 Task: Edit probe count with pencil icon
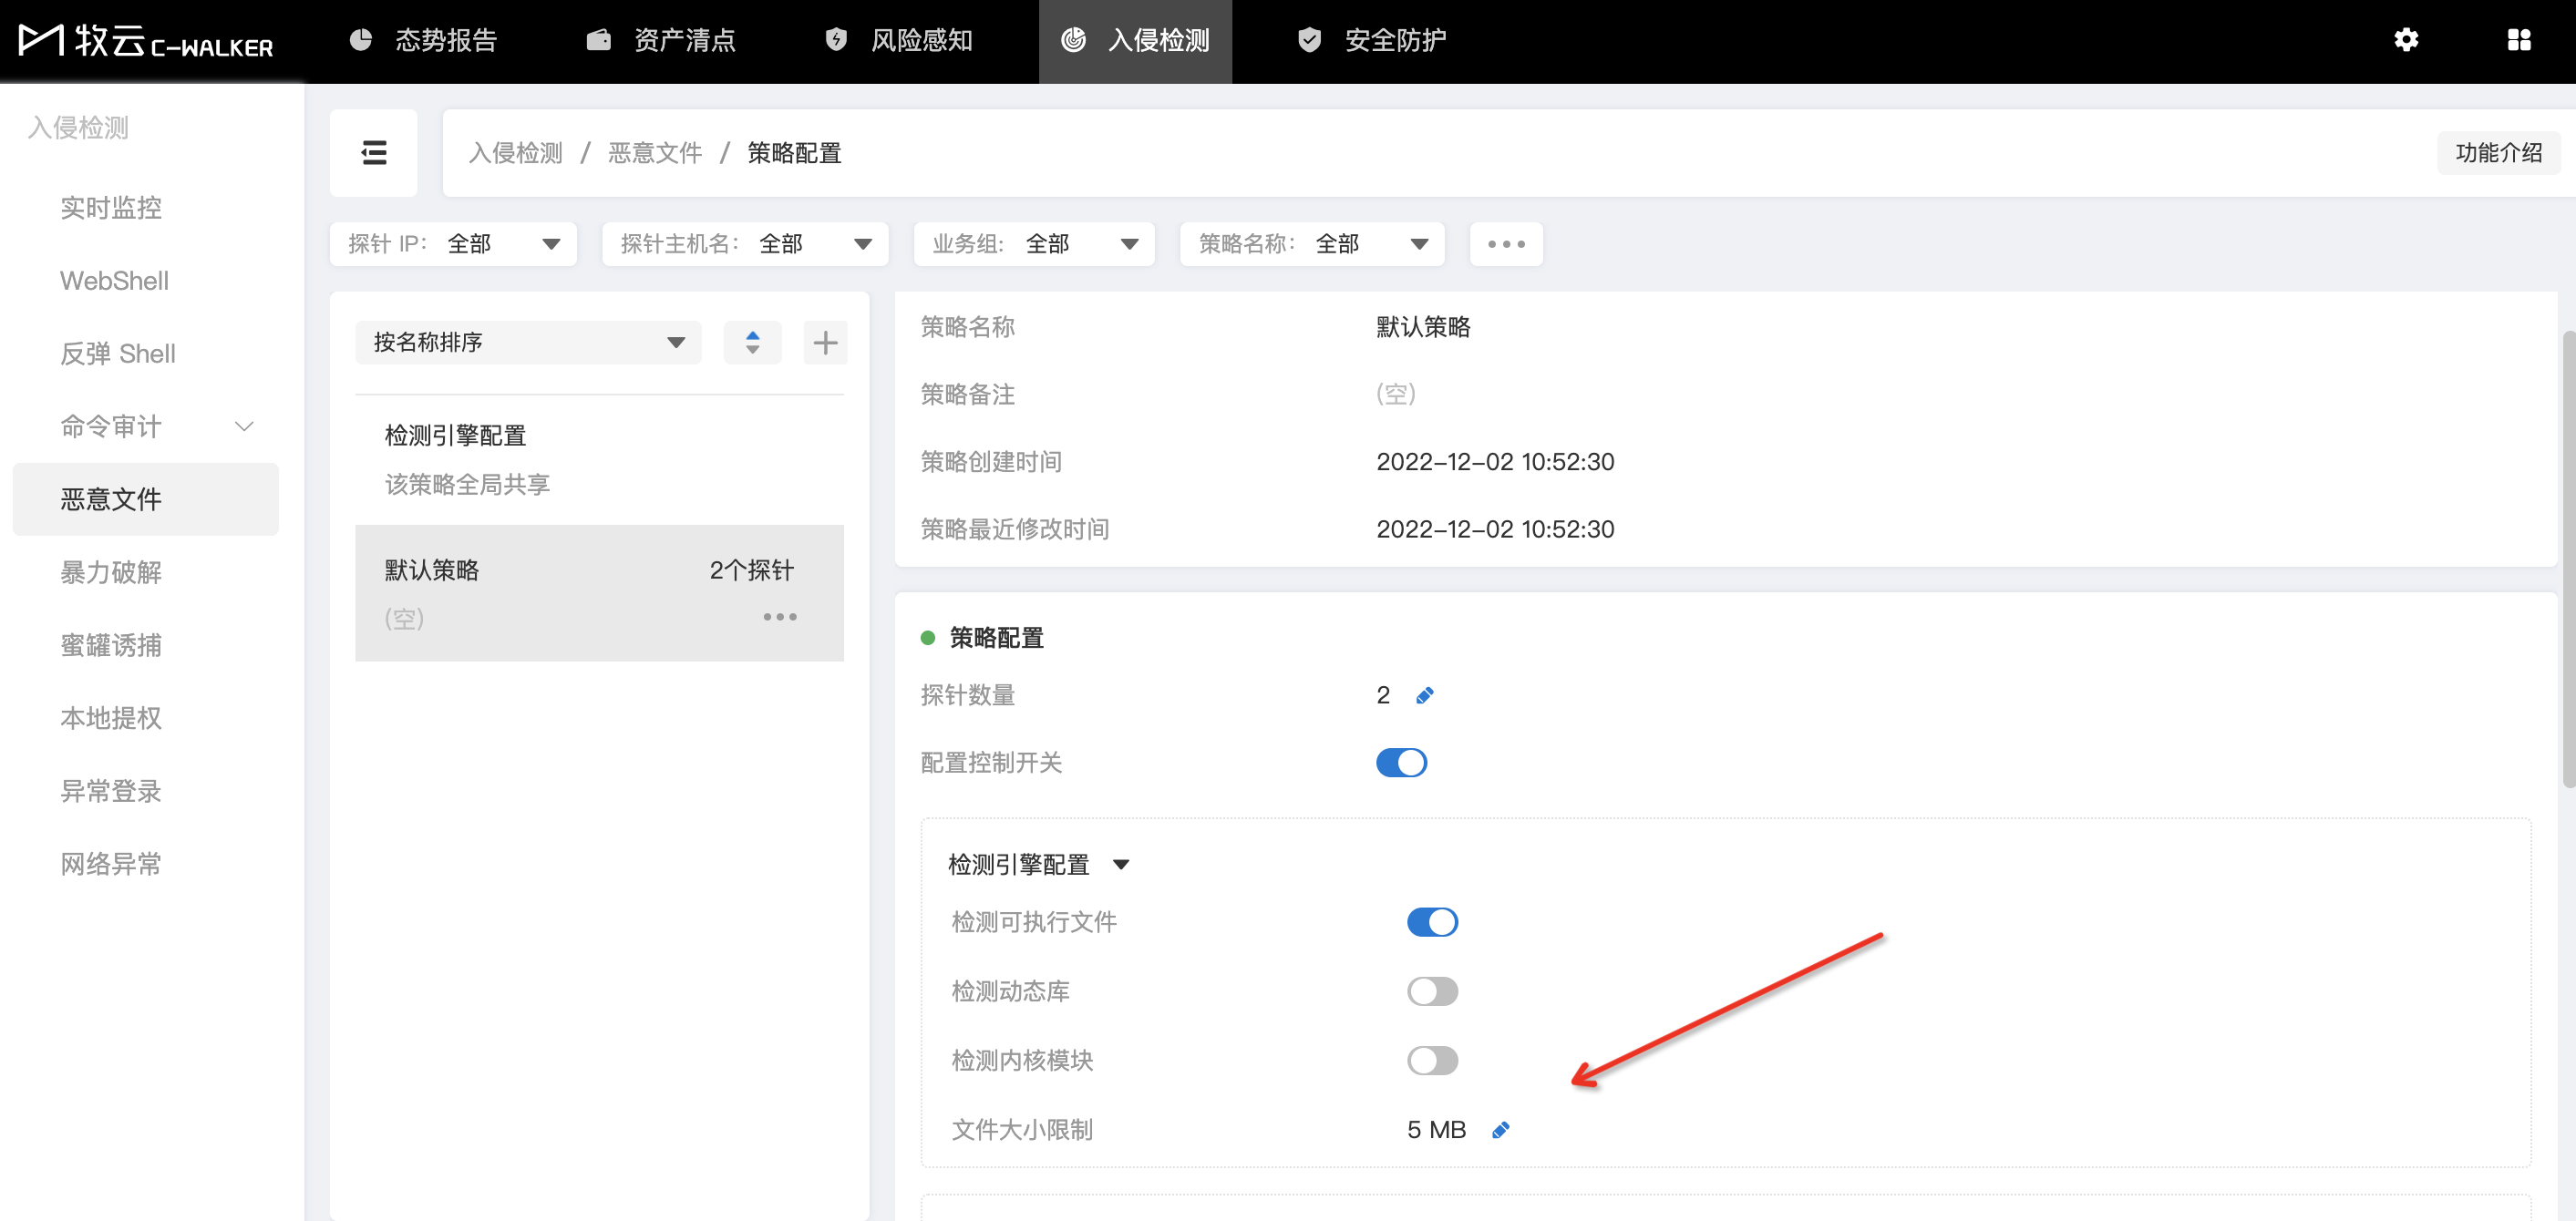point(1425,695)
